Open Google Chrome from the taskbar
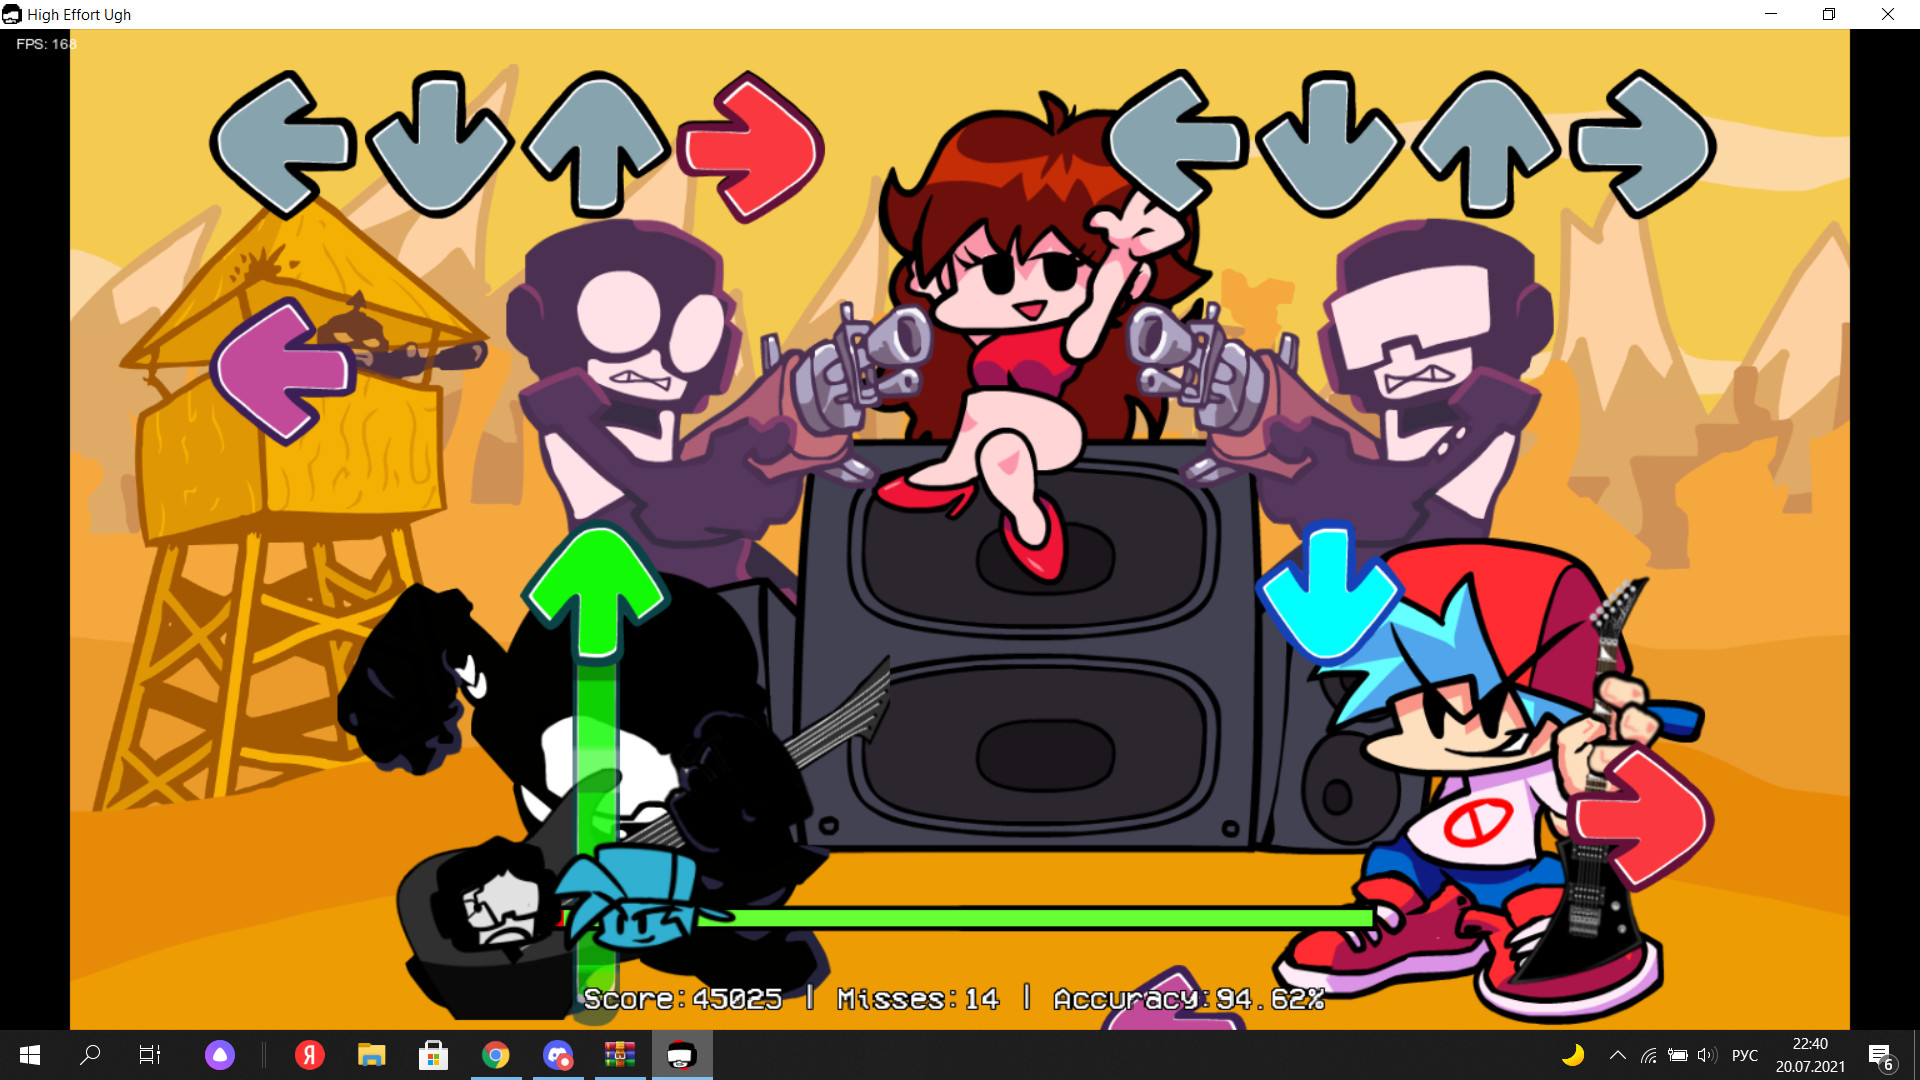The image size is (1920, 1080). (x=496, y=1055)
